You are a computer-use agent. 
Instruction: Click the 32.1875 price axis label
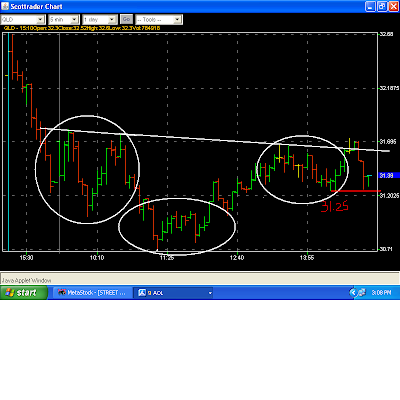[389, 88]
